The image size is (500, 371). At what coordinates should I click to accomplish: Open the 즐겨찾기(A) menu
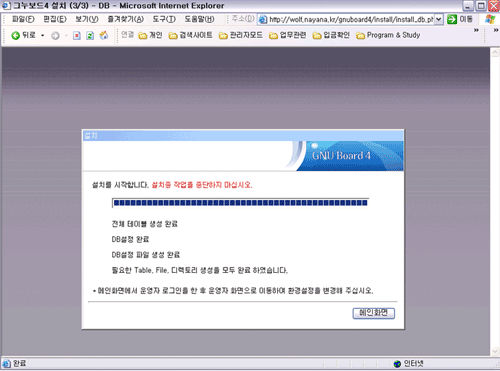pyautogui.click(x=126, y=19)
